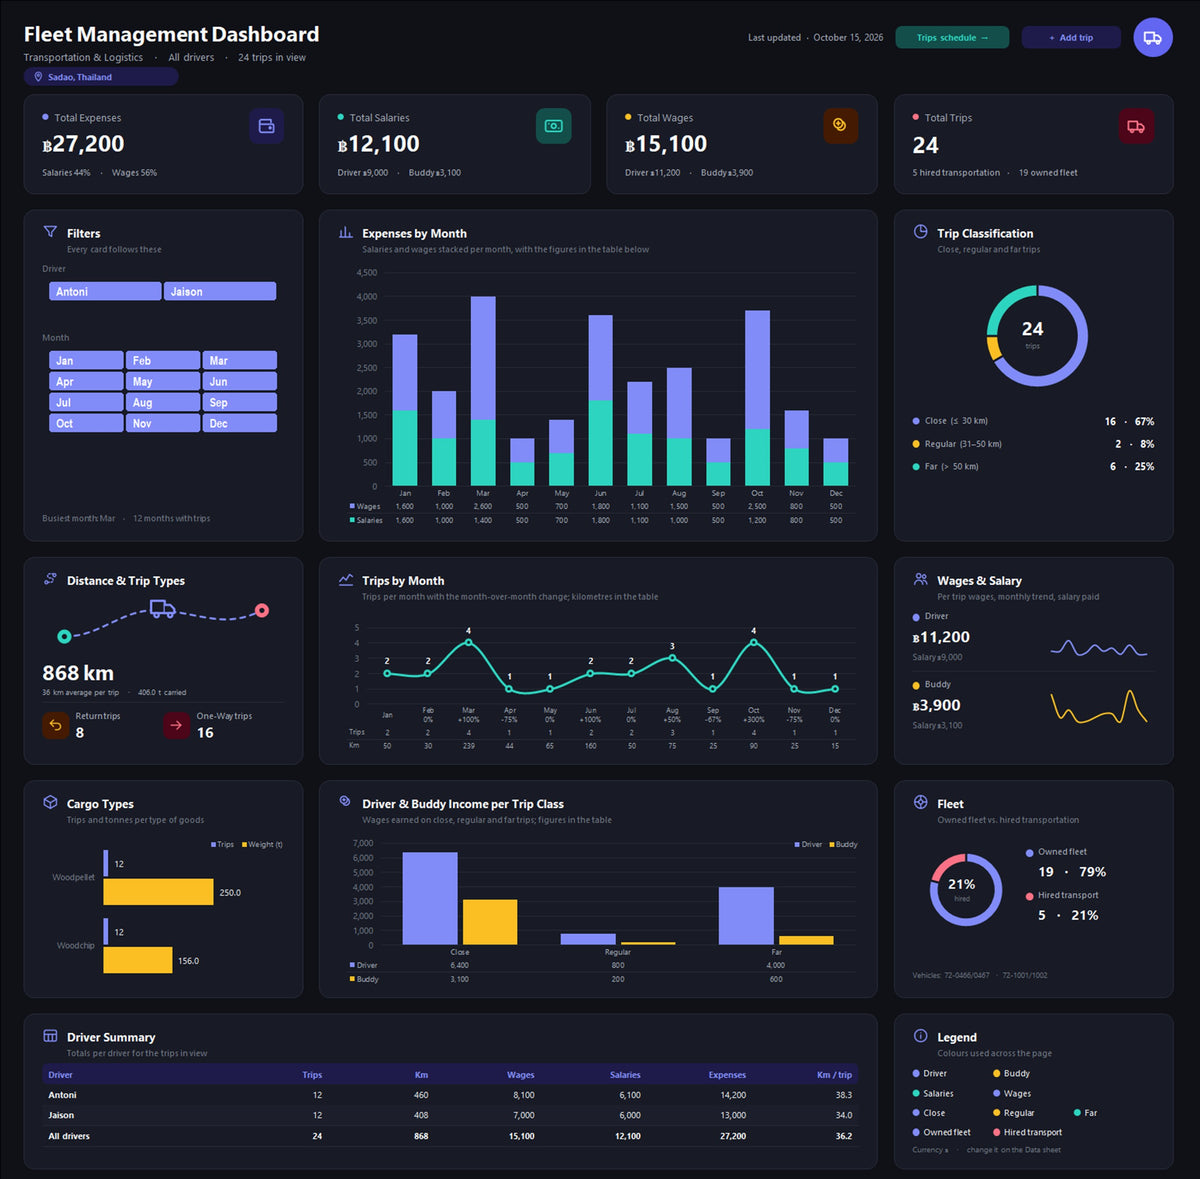Screen dimensions: 1200x1179
Task: Click the One-Way trips arrow icon
Action: click(x=176, y=725)
